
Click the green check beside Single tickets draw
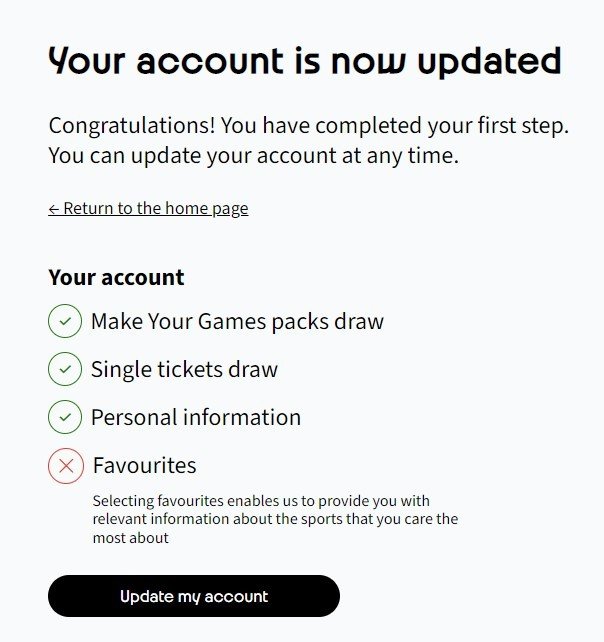click(x=65, y=369)
